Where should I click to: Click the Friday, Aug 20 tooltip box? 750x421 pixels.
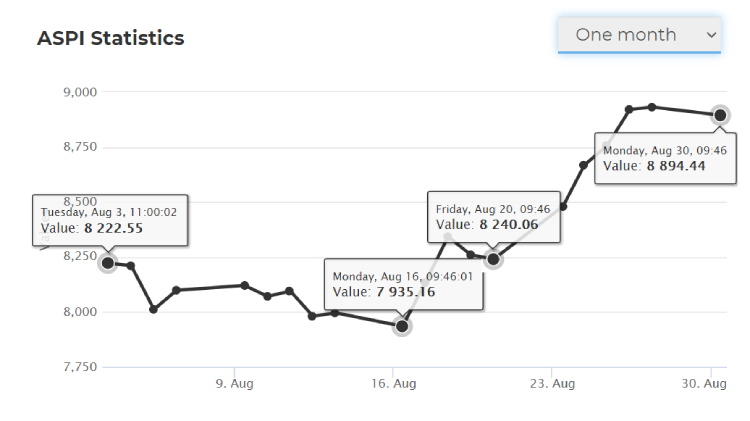[494, 217]
